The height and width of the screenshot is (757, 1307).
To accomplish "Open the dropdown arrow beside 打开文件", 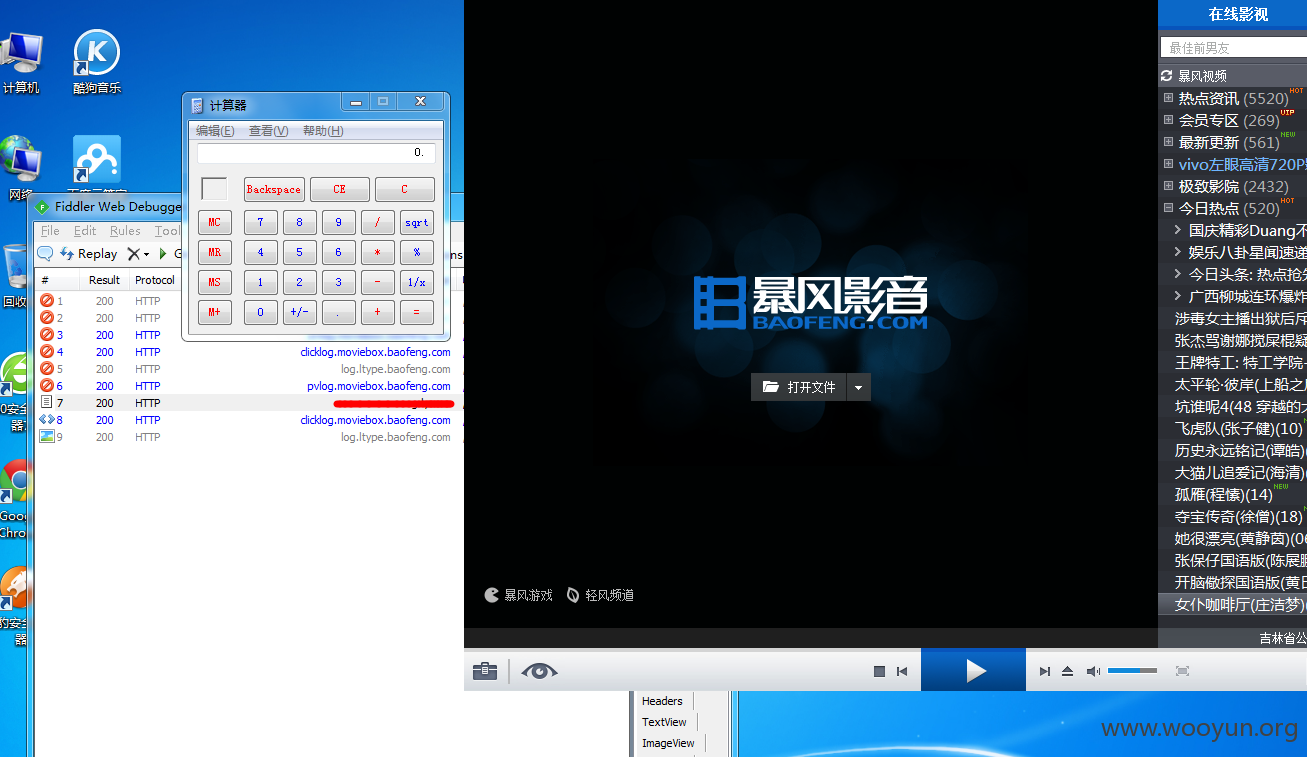I will click(859, 387).
